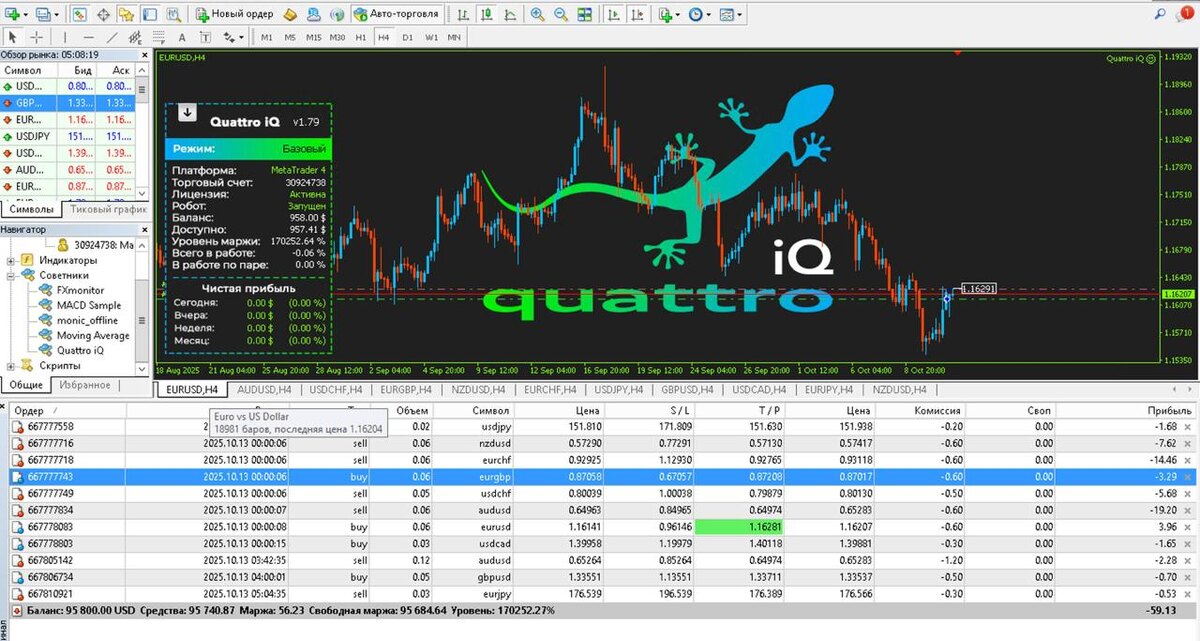This screenshot has width=1200, height=641.
Task: Switch timeframe to M1
Action: coord(266,38)
